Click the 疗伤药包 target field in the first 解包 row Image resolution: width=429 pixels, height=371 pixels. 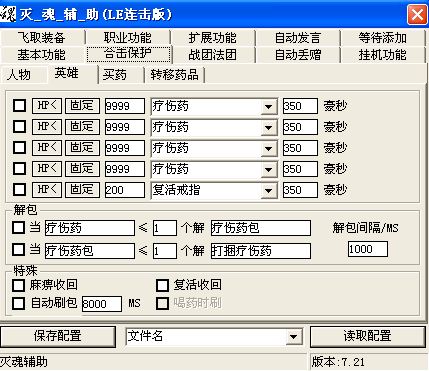261,228
